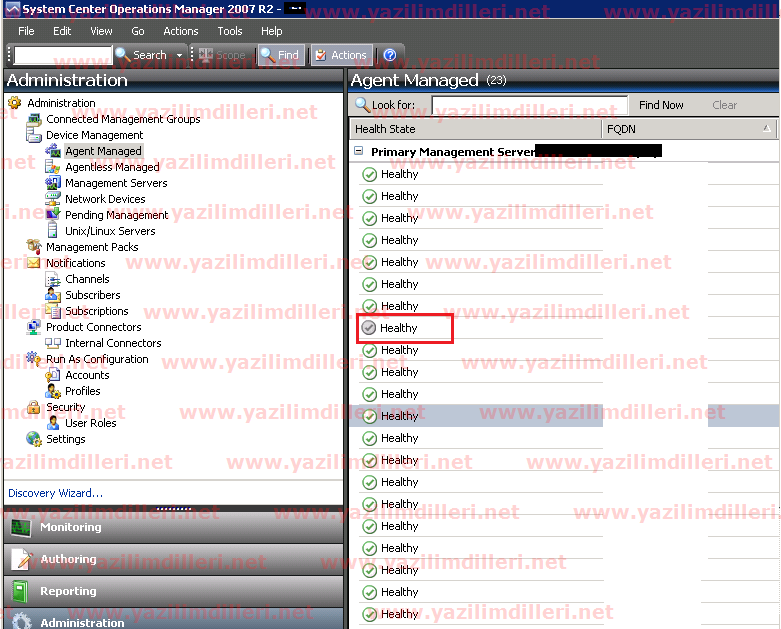Click the Agentless Managed tree icon
Image resolution: width=781 pixels, height=629 pixels.
click(53, 167)
